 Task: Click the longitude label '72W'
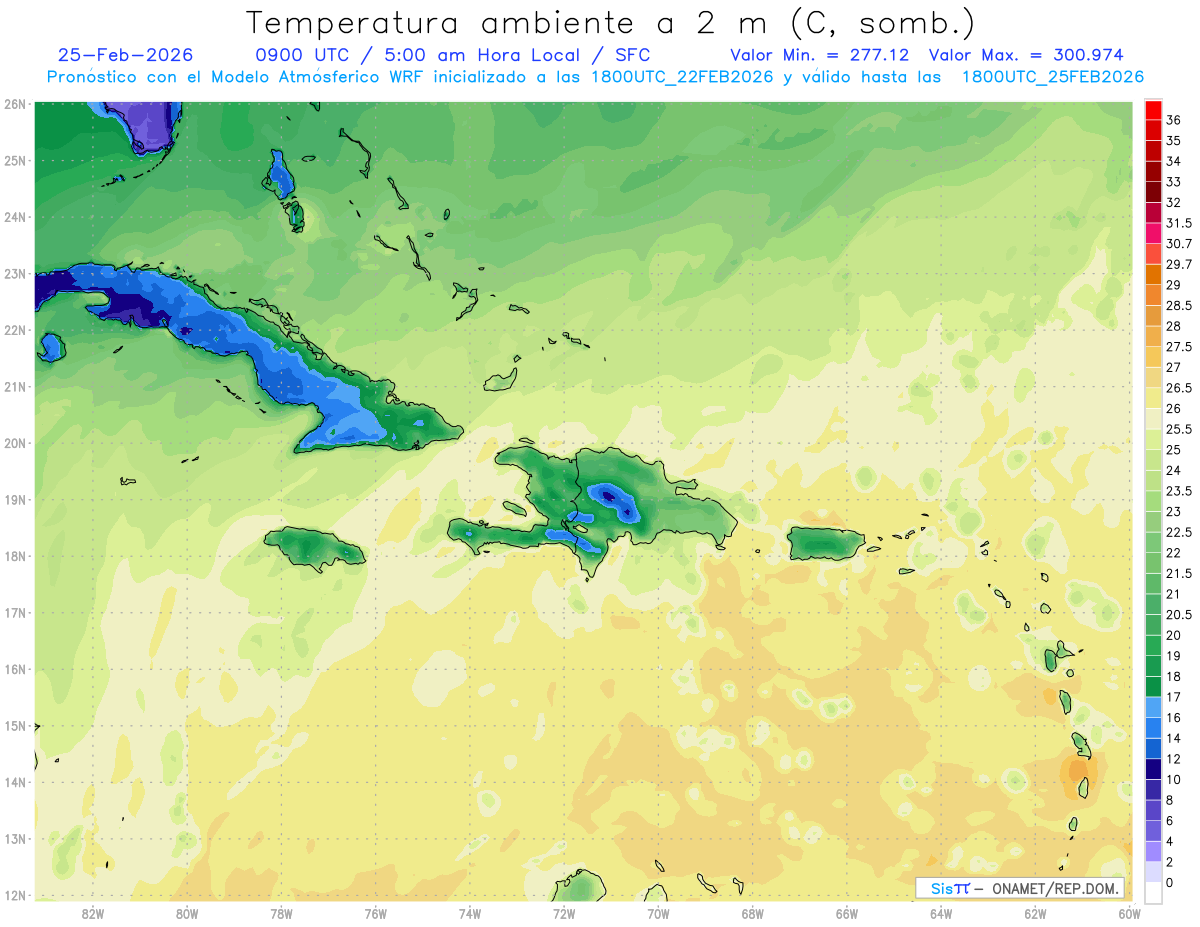(x=564, y=913)
